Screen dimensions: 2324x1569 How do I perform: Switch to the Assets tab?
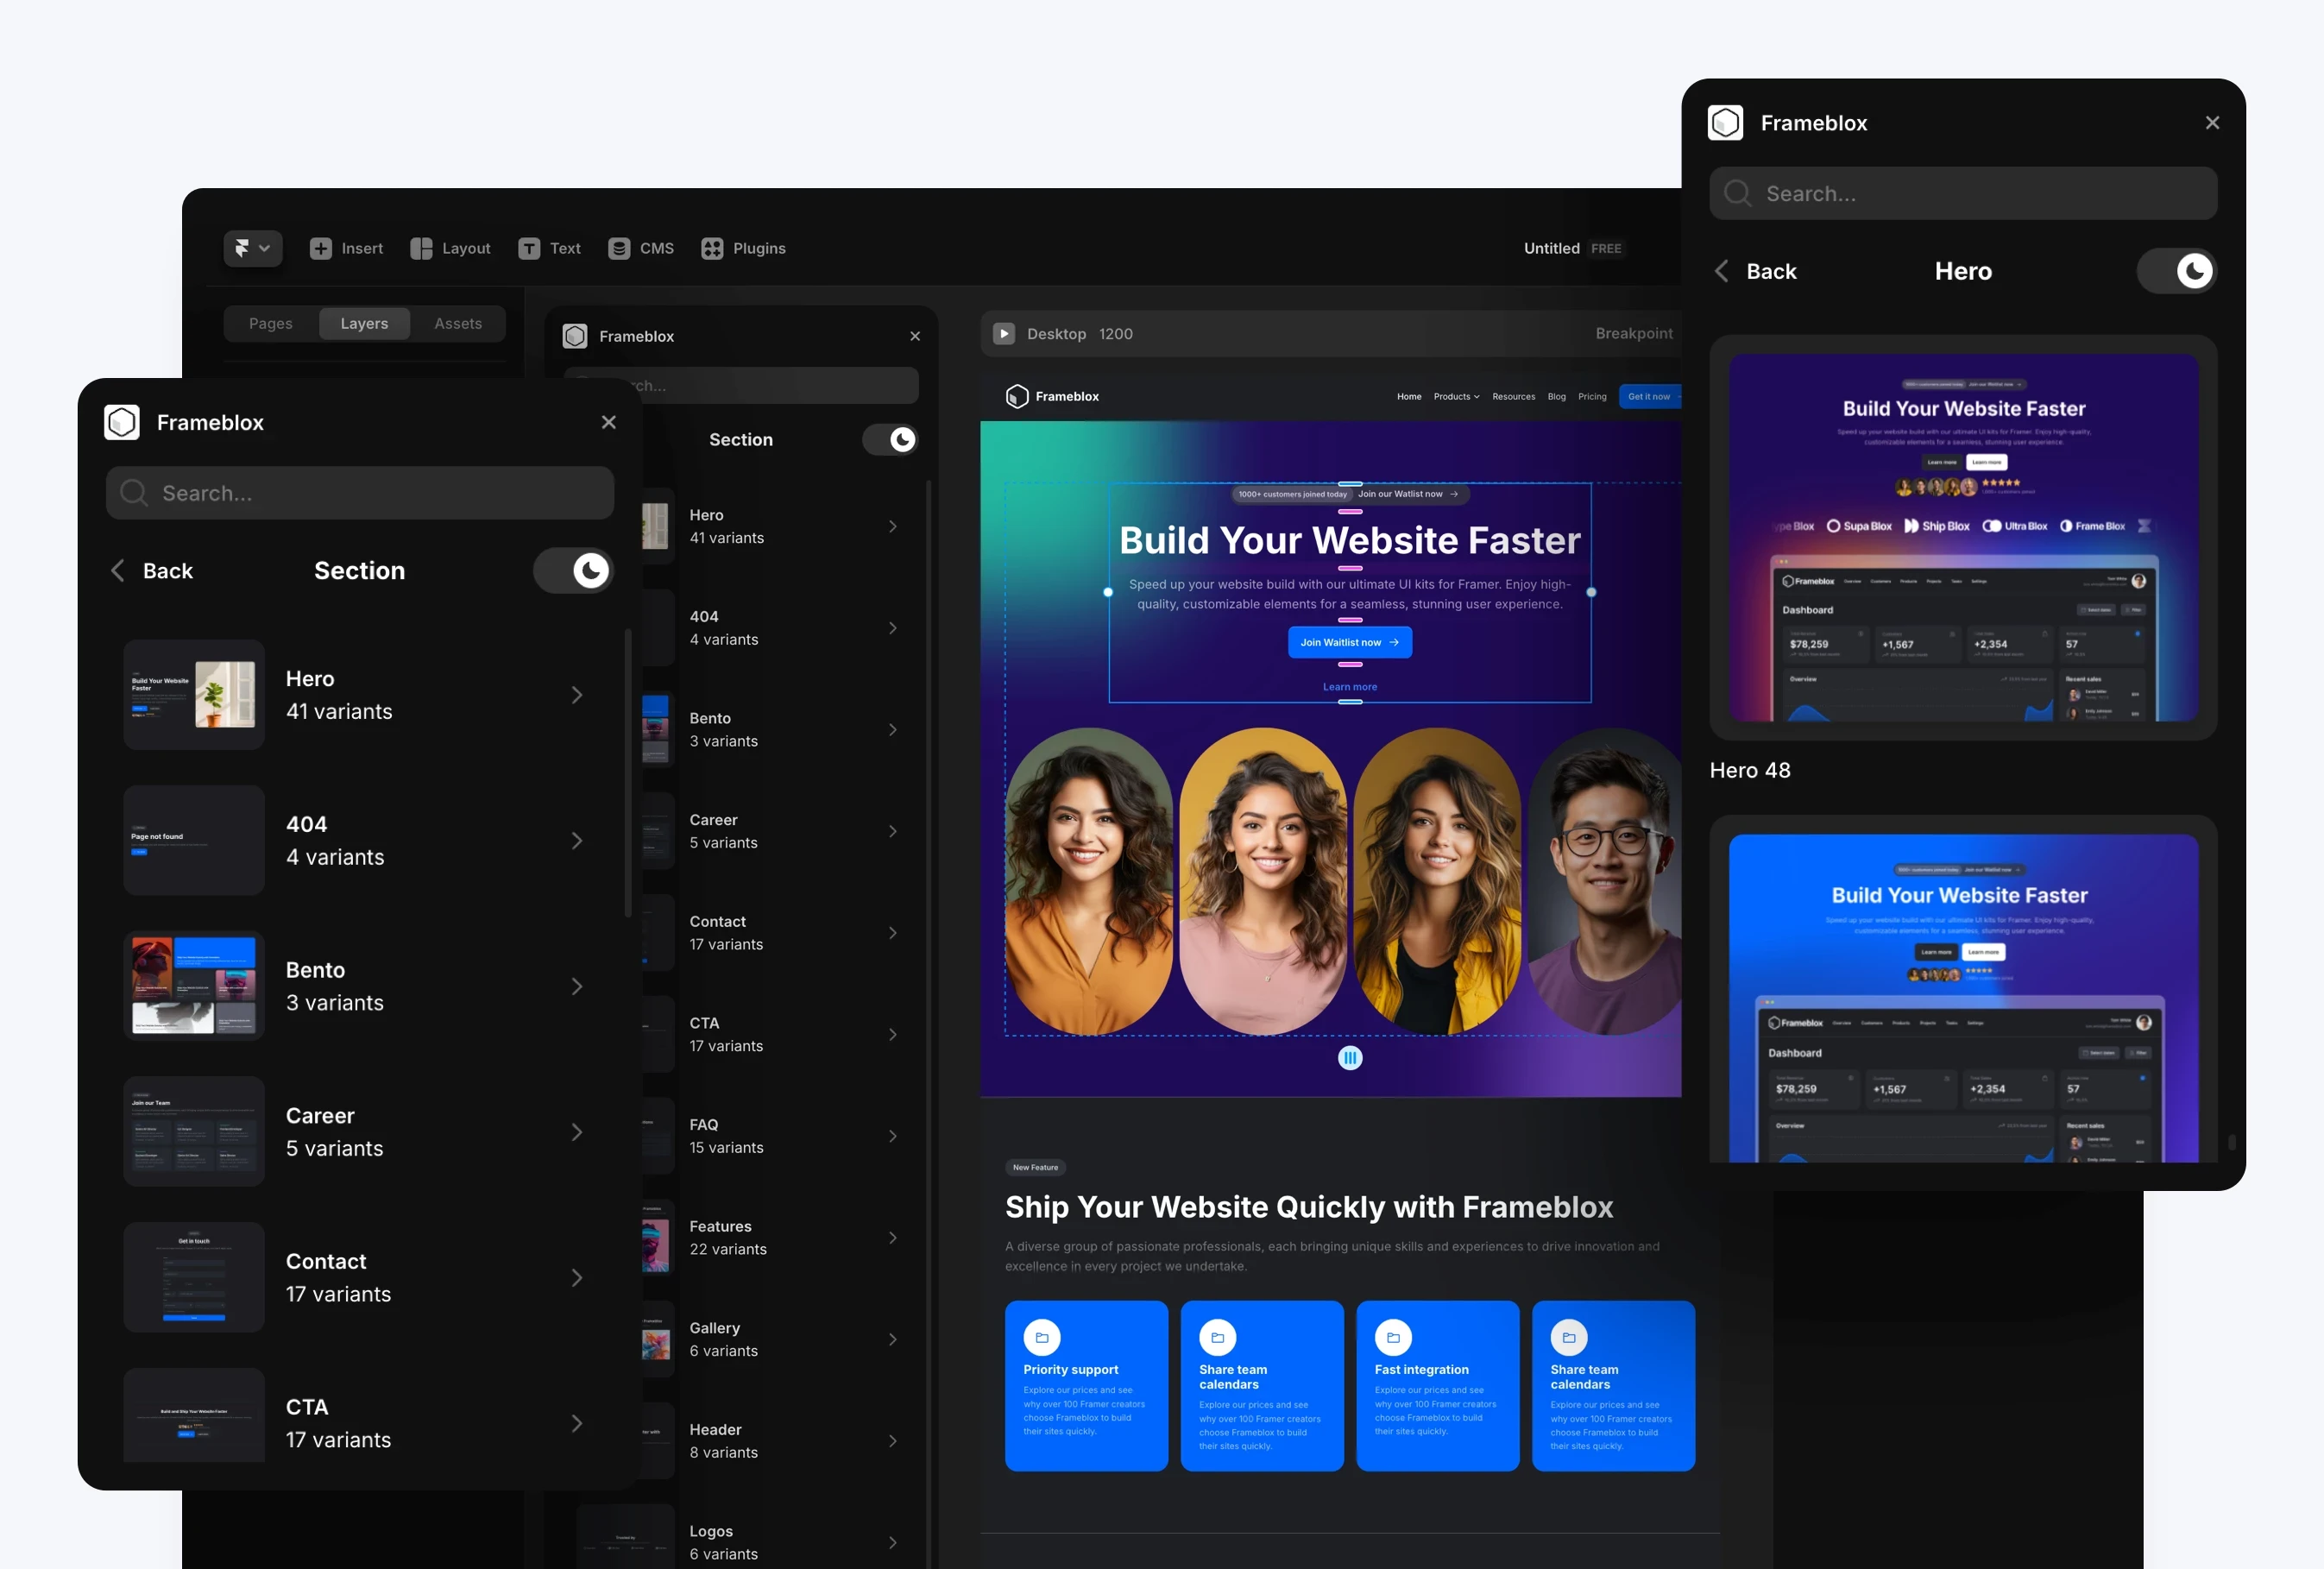[x=458, y=324]
